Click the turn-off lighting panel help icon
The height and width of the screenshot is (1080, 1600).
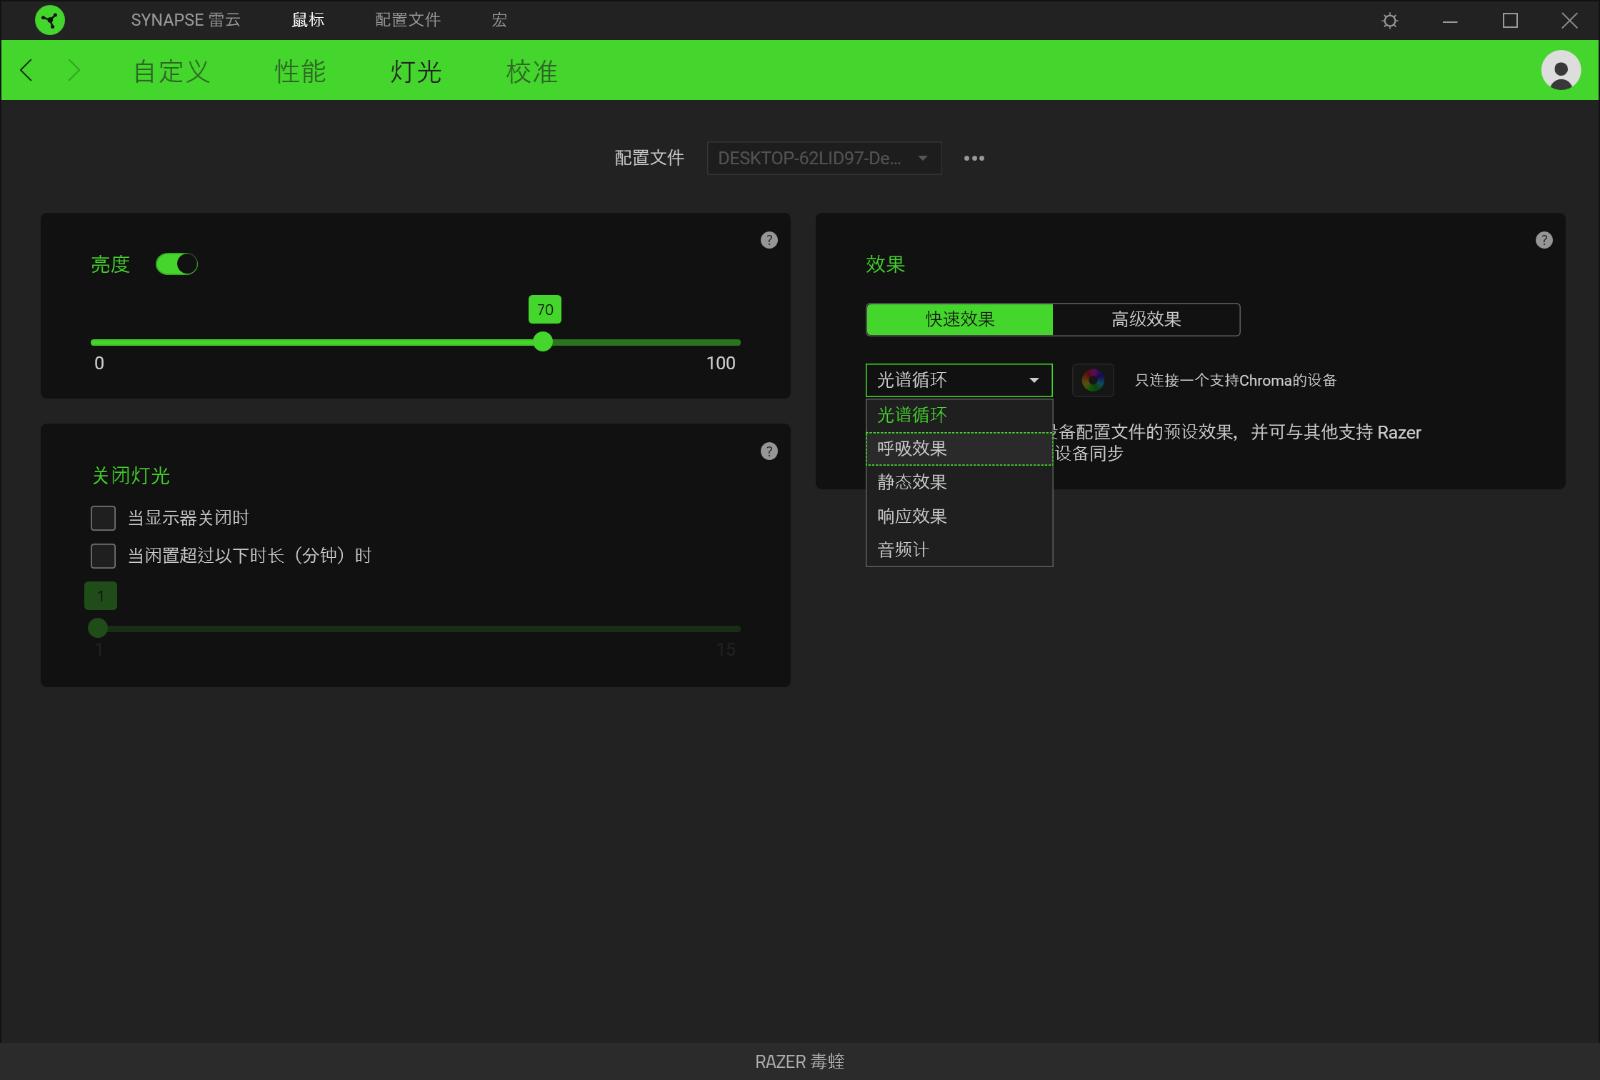[x=769, y=451]
